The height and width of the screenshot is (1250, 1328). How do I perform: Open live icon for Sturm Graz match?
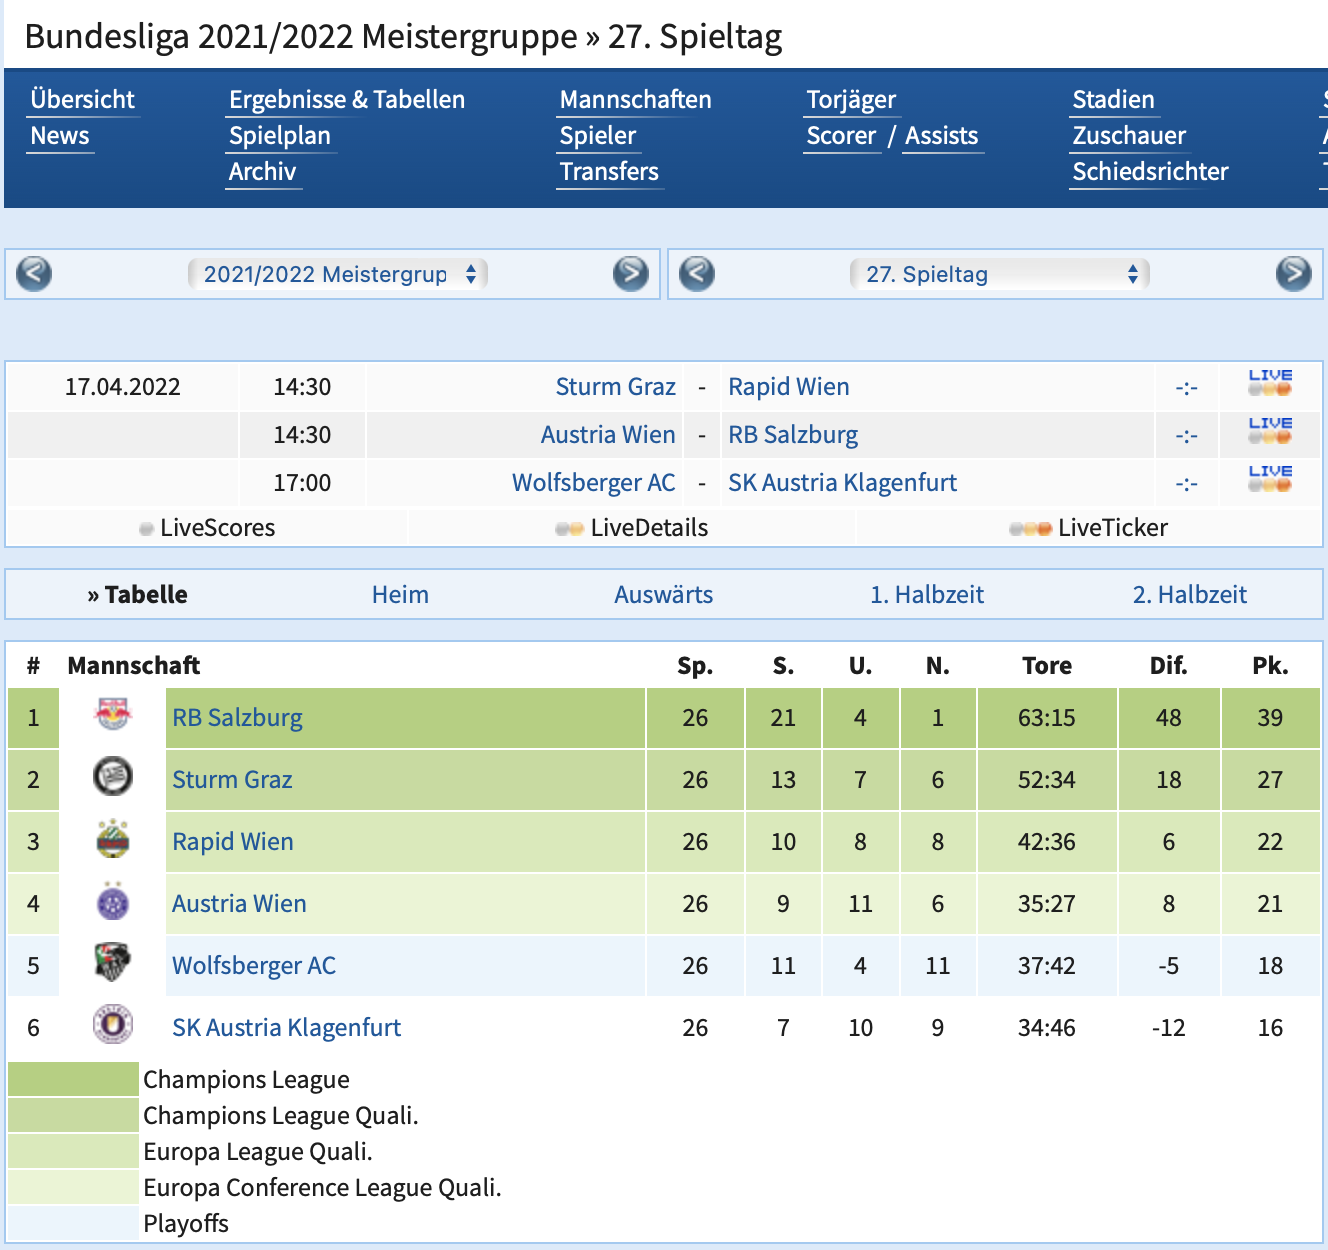tap(1270, 383)
